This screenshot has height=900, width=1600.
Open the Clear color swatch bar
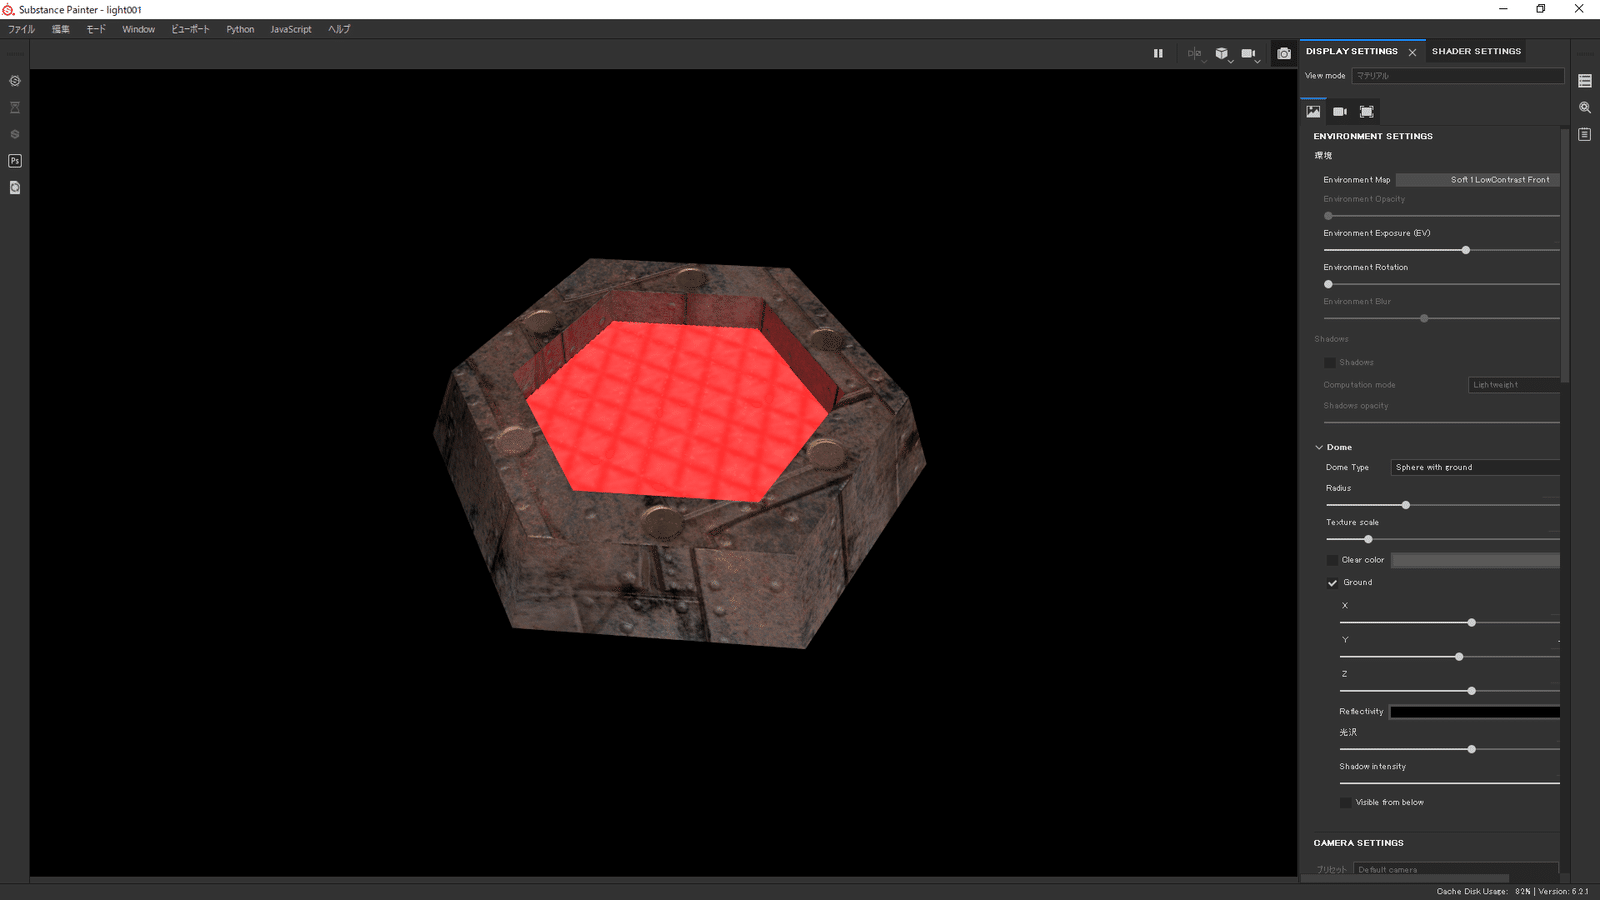point(1475,560)
